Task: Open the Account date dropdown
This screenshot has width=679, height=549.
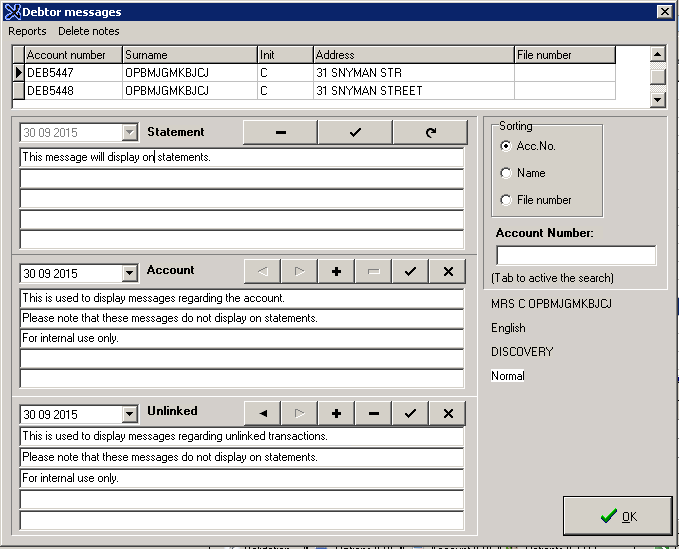Action: point(129,273)
